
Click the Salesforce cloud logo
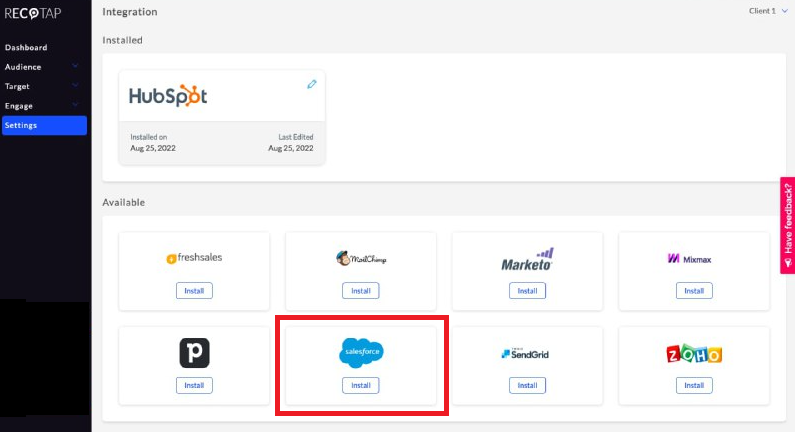(361, 352)
